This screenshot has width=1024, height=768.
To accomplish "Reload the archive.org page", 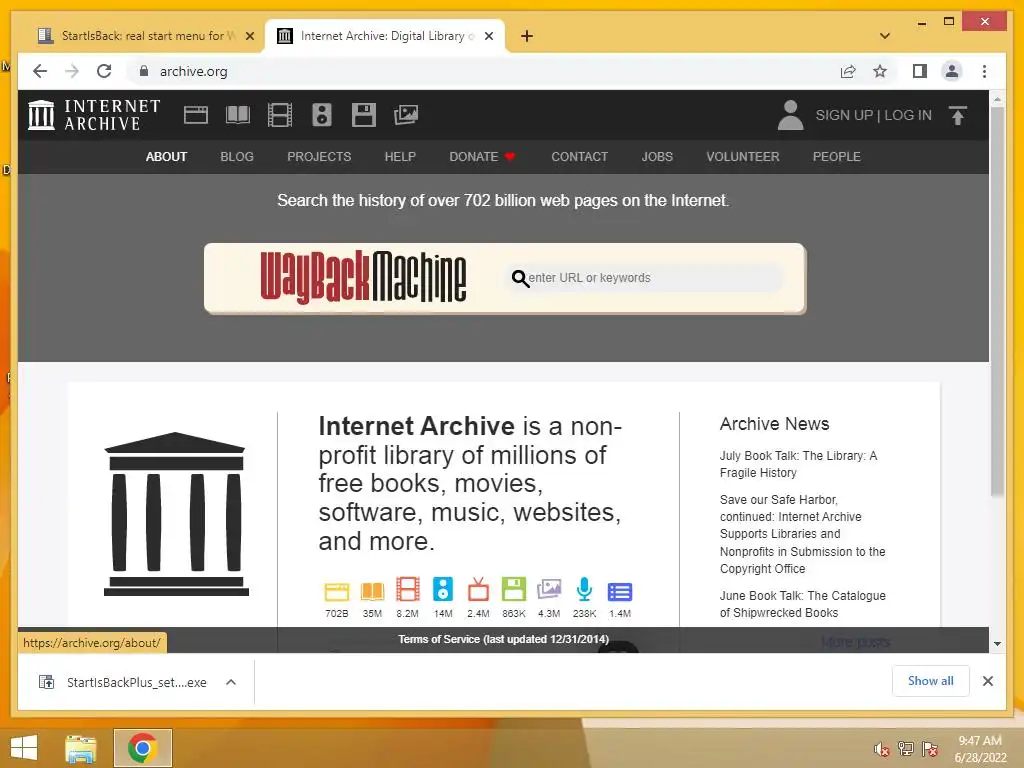I will pyautogui.click(x=104, y=71).
